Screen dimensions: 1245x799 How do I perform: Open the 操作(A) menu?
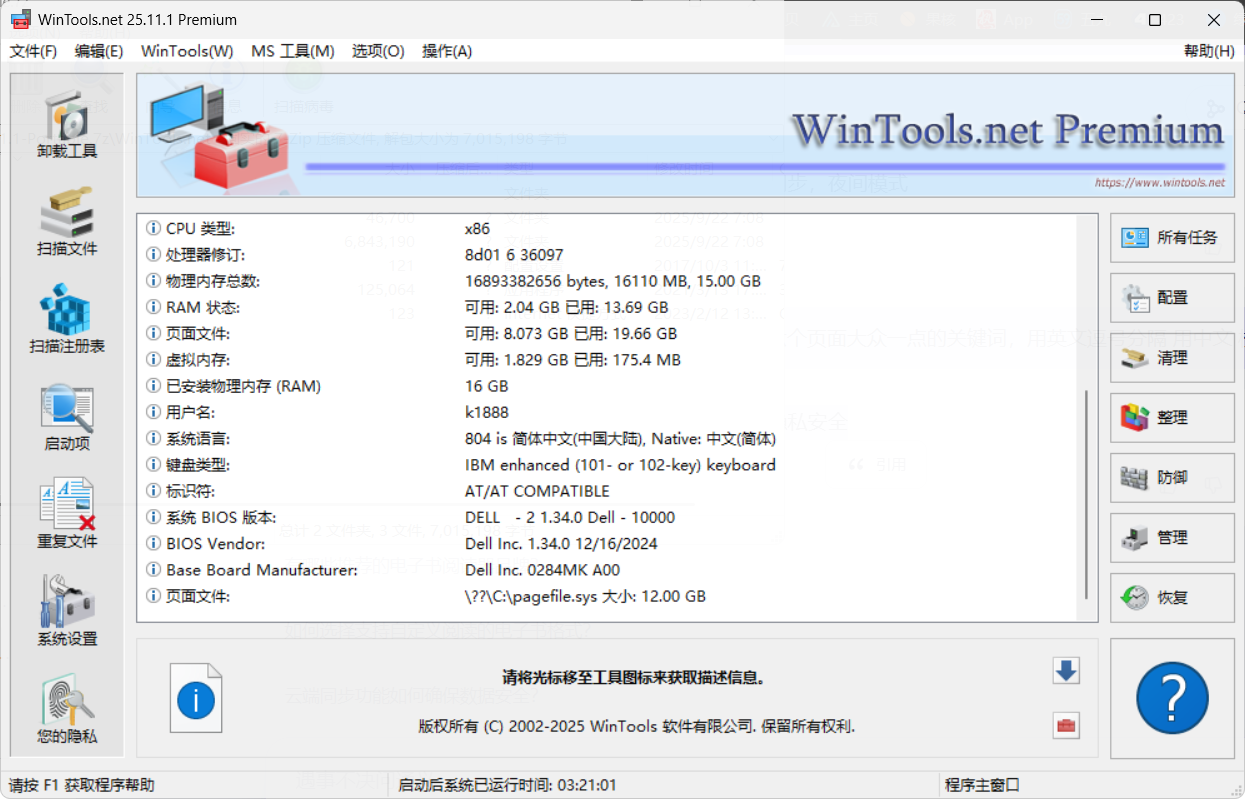pos(447,51)
